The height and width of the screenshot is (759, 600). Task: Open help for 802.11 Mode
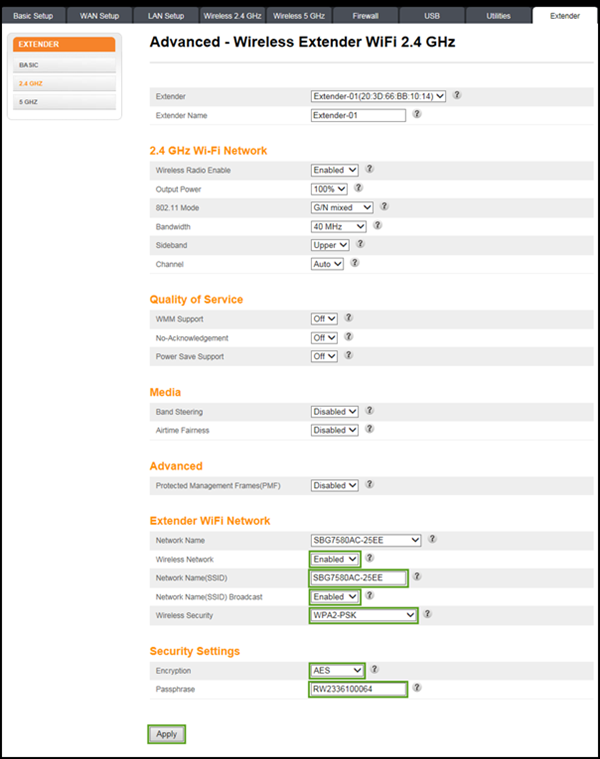(x=384, y=207)
